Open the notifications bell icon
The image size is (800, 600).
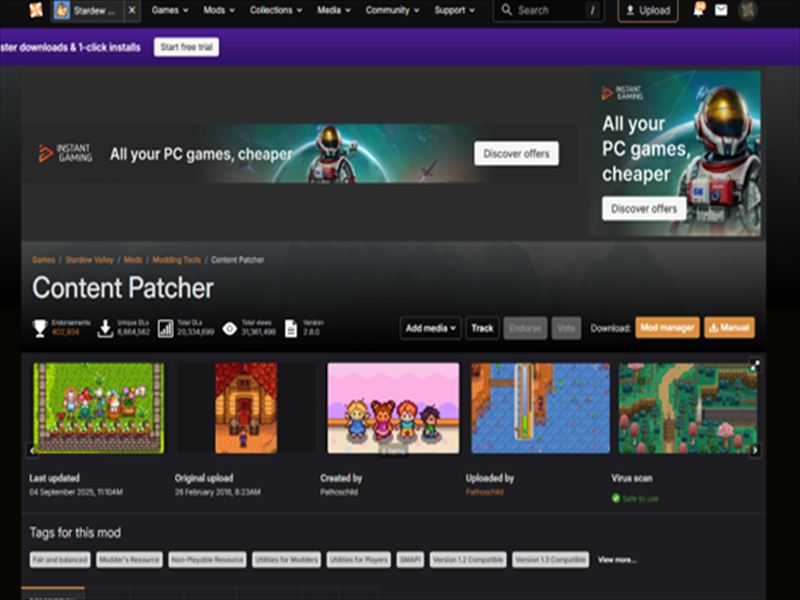click(698, 10)
